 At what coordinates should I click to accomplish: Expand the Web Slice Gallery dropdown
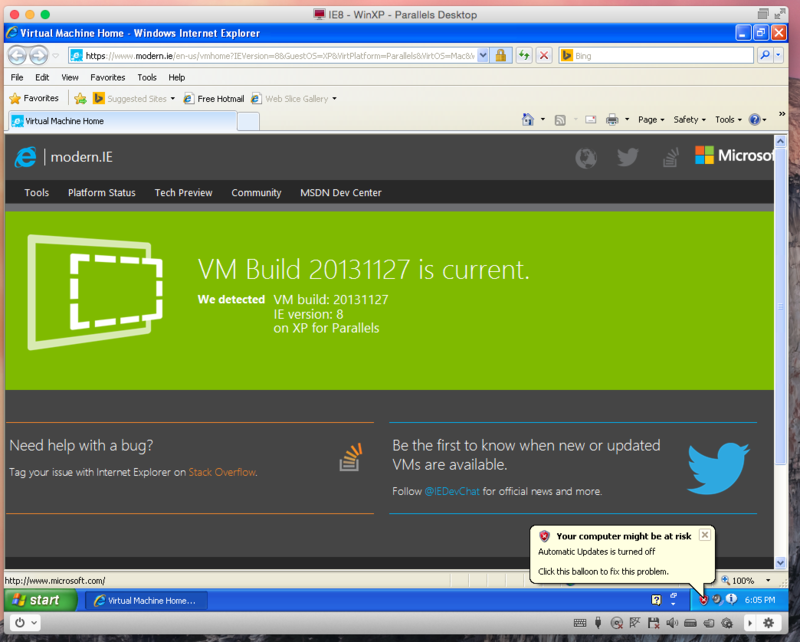[x=334, y=98]
